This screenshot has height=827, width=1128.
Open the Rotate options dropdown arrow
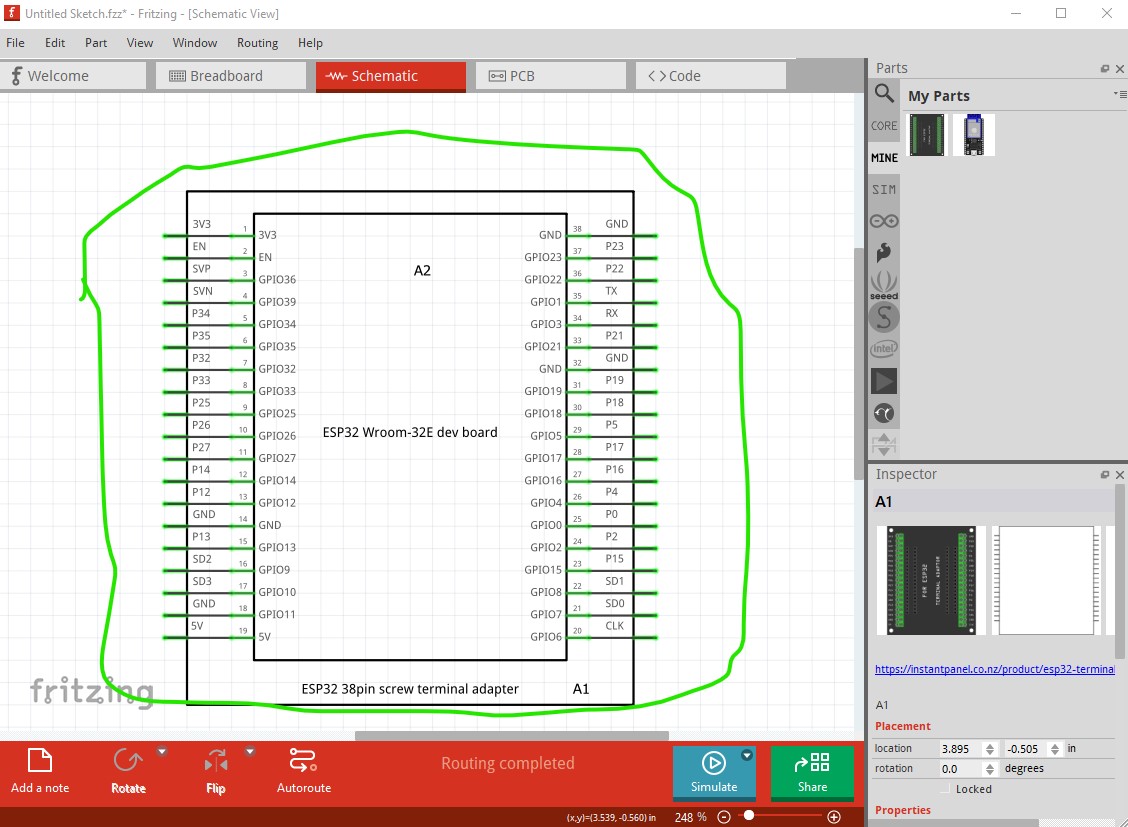[x=162, y=751]
